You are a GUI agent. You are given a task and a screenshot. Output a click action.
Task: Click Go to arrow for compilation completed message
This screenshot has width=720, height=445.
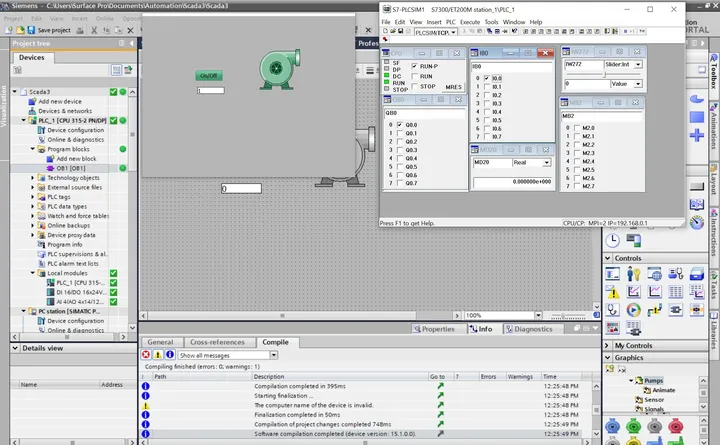[440, 386]
